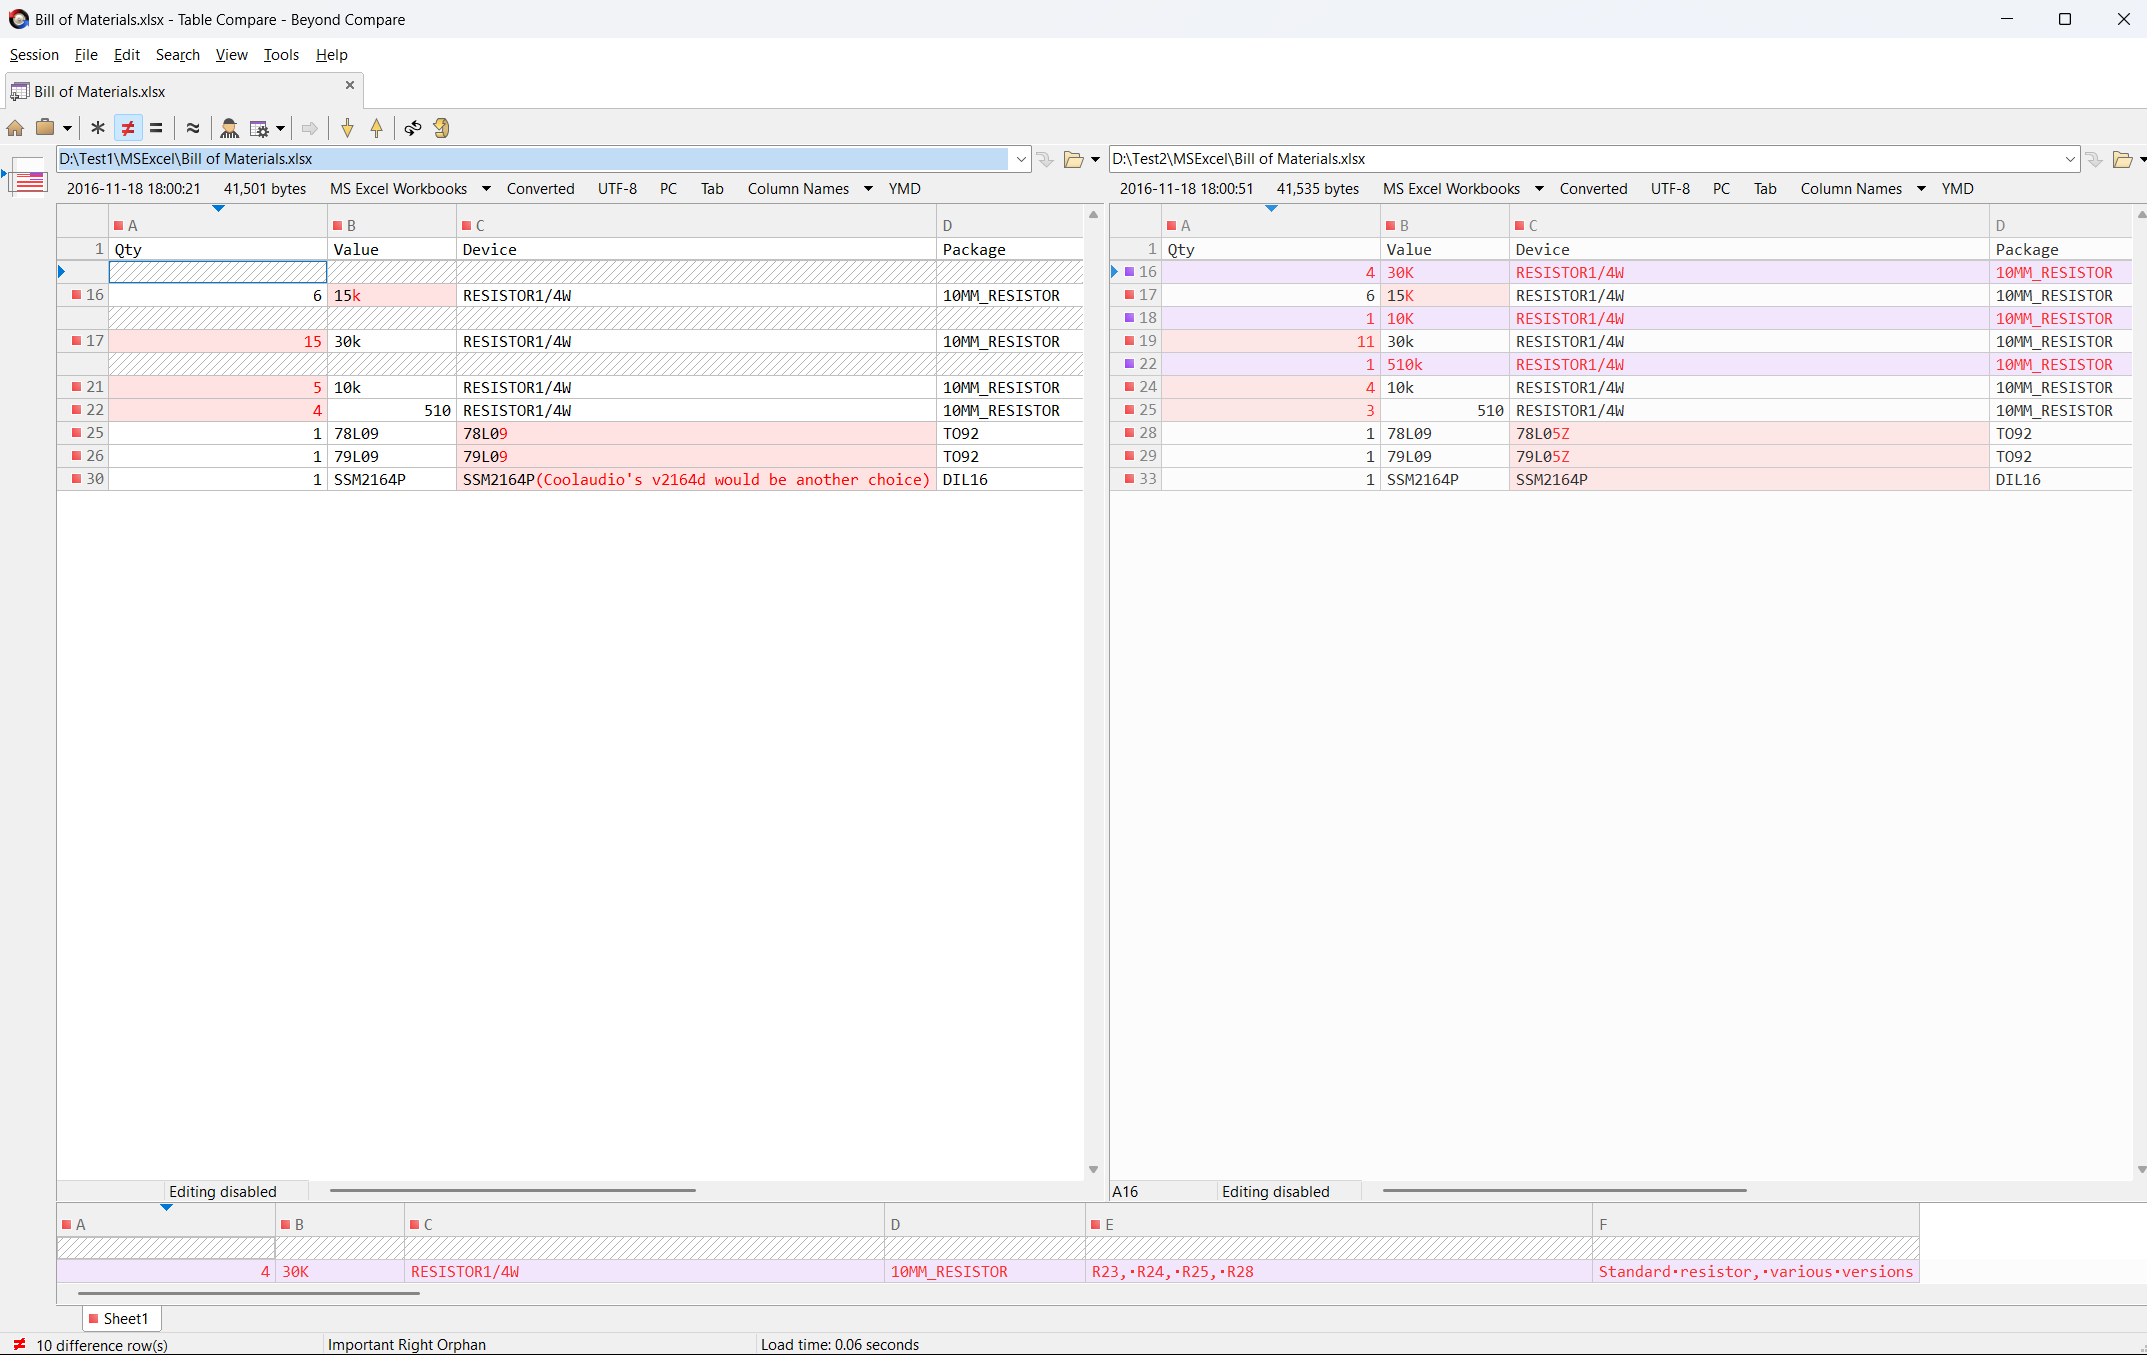Open the Edit menu
The image size is (2147, 1355).
pos(127,55)
